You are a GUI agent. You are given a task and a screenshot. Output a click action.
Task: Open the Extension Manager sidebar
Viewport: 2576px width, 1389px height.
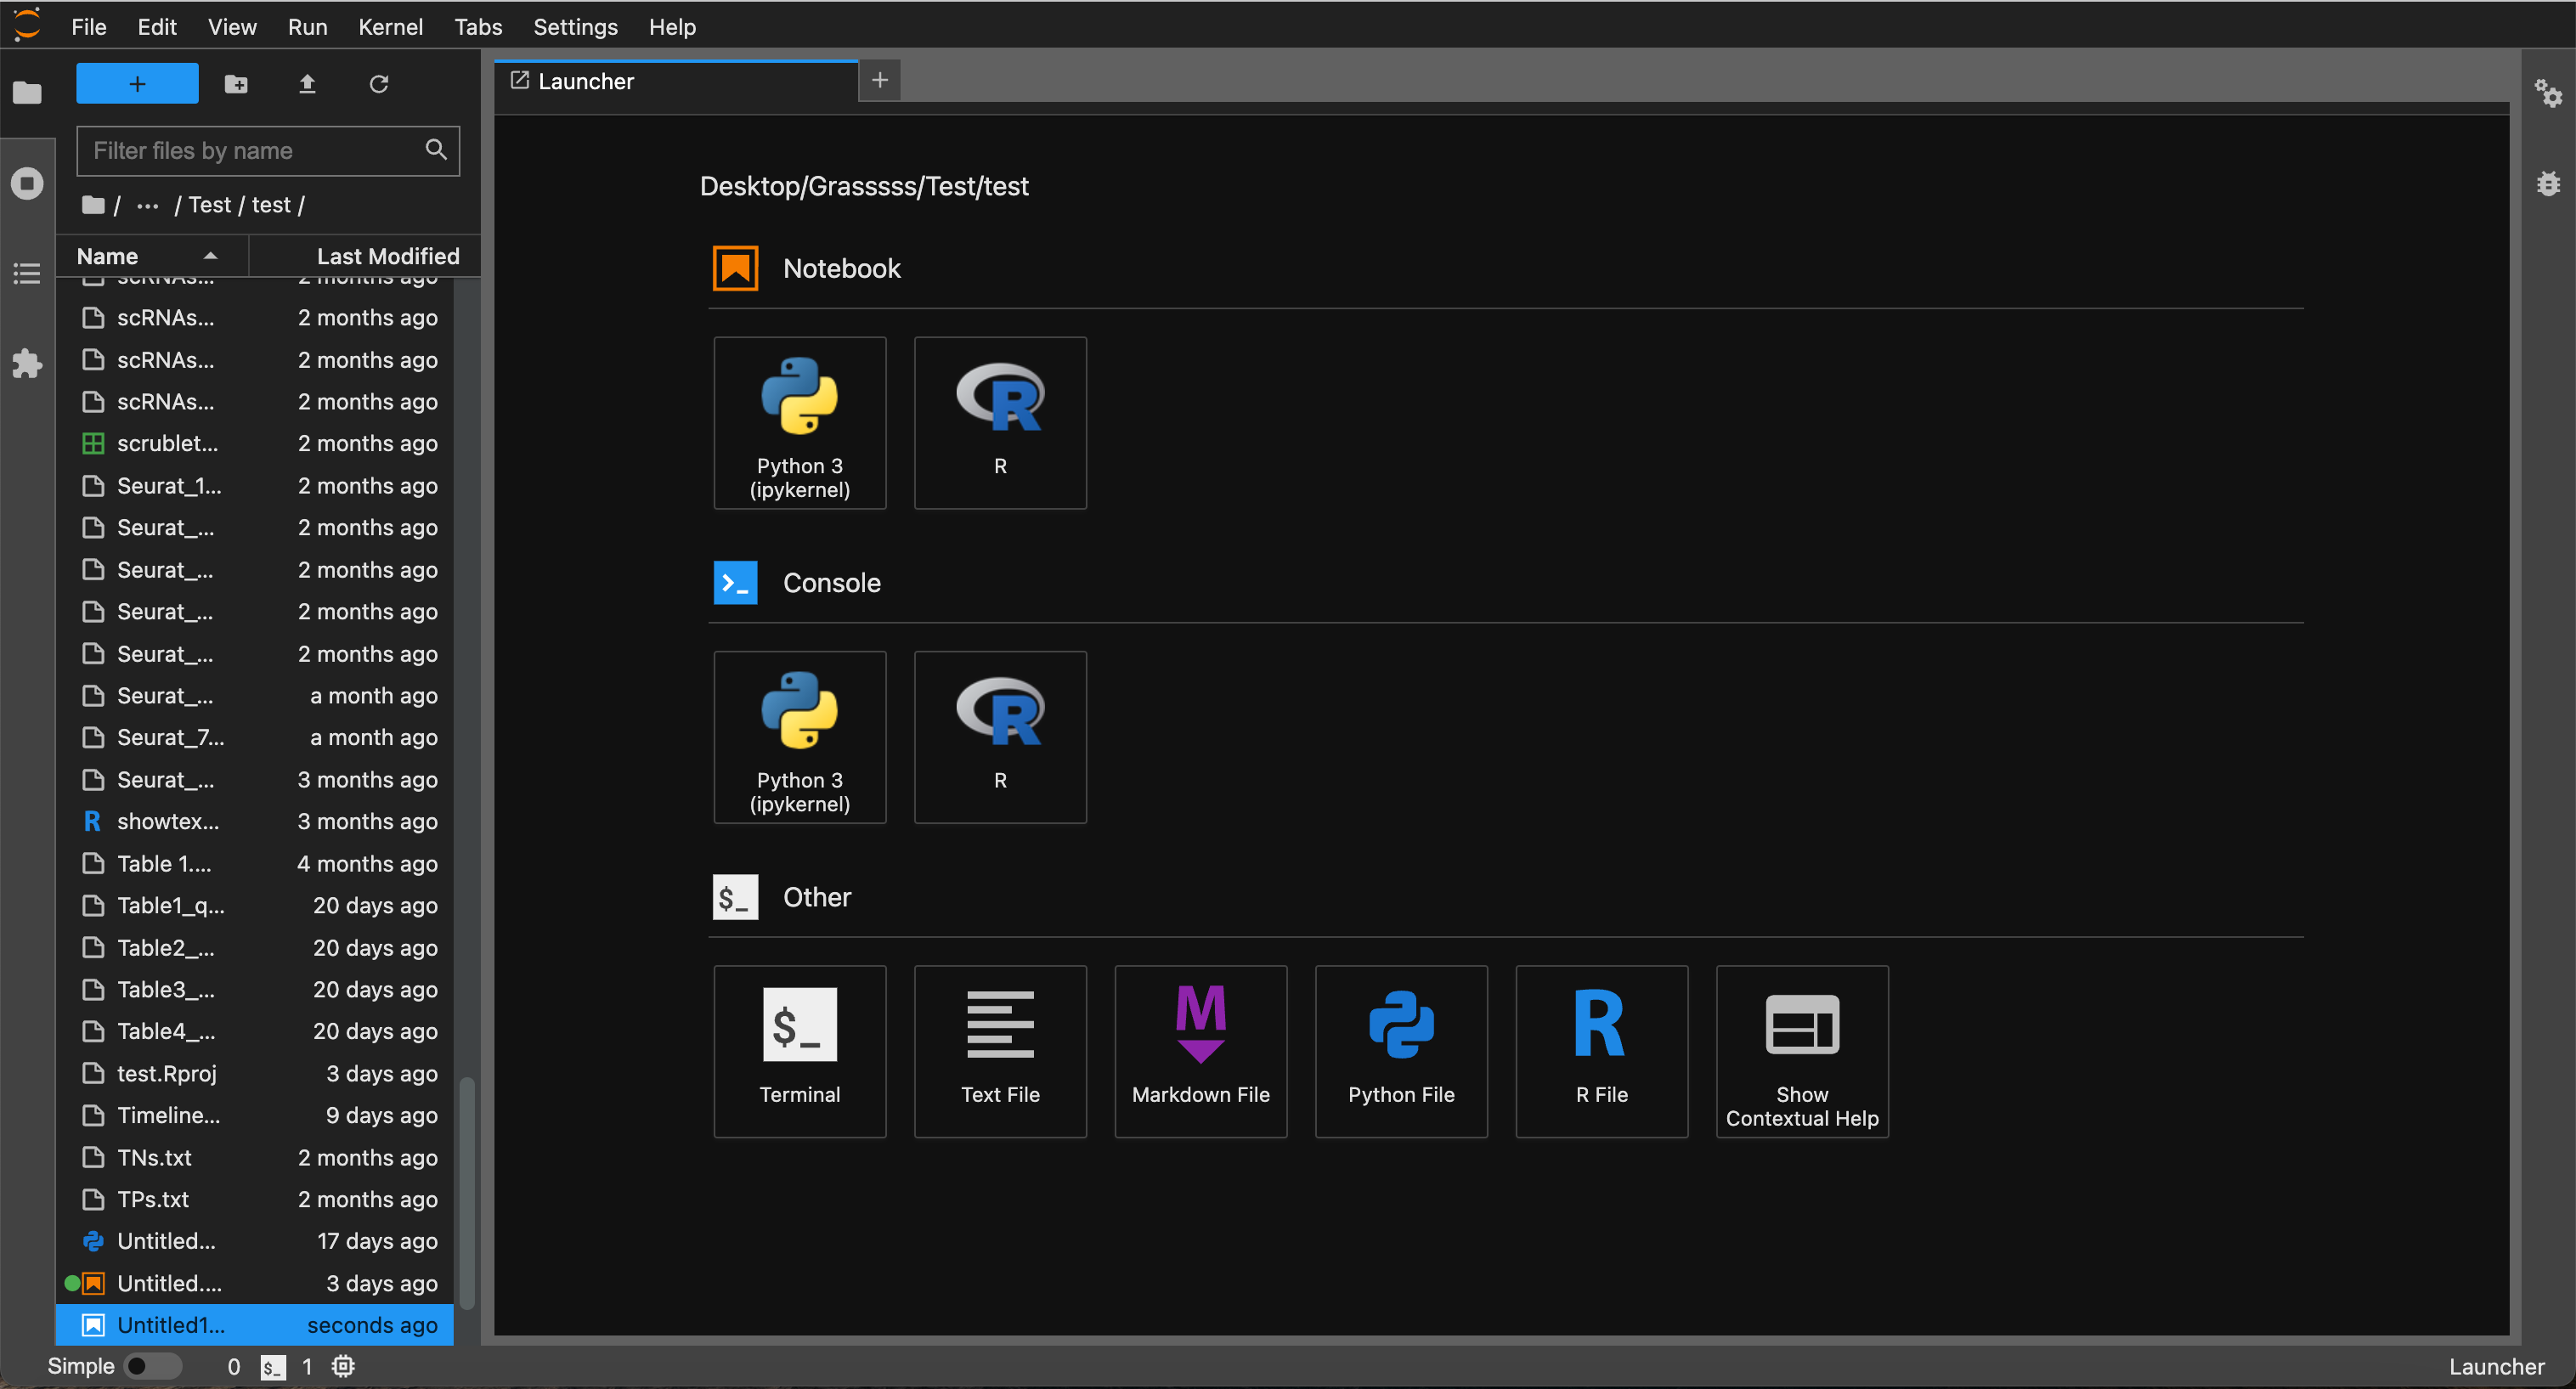[x=27, y=363]
